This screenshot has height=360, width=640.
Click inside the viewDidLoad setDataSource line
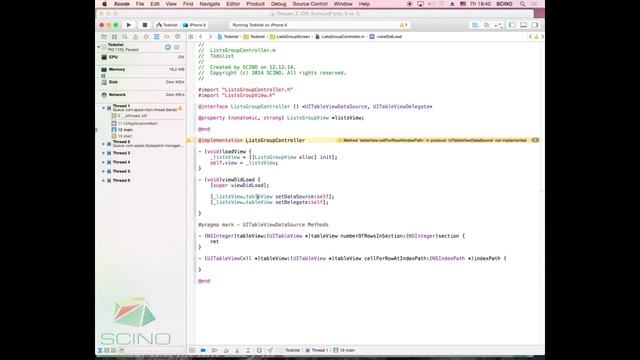coord(272,197)
